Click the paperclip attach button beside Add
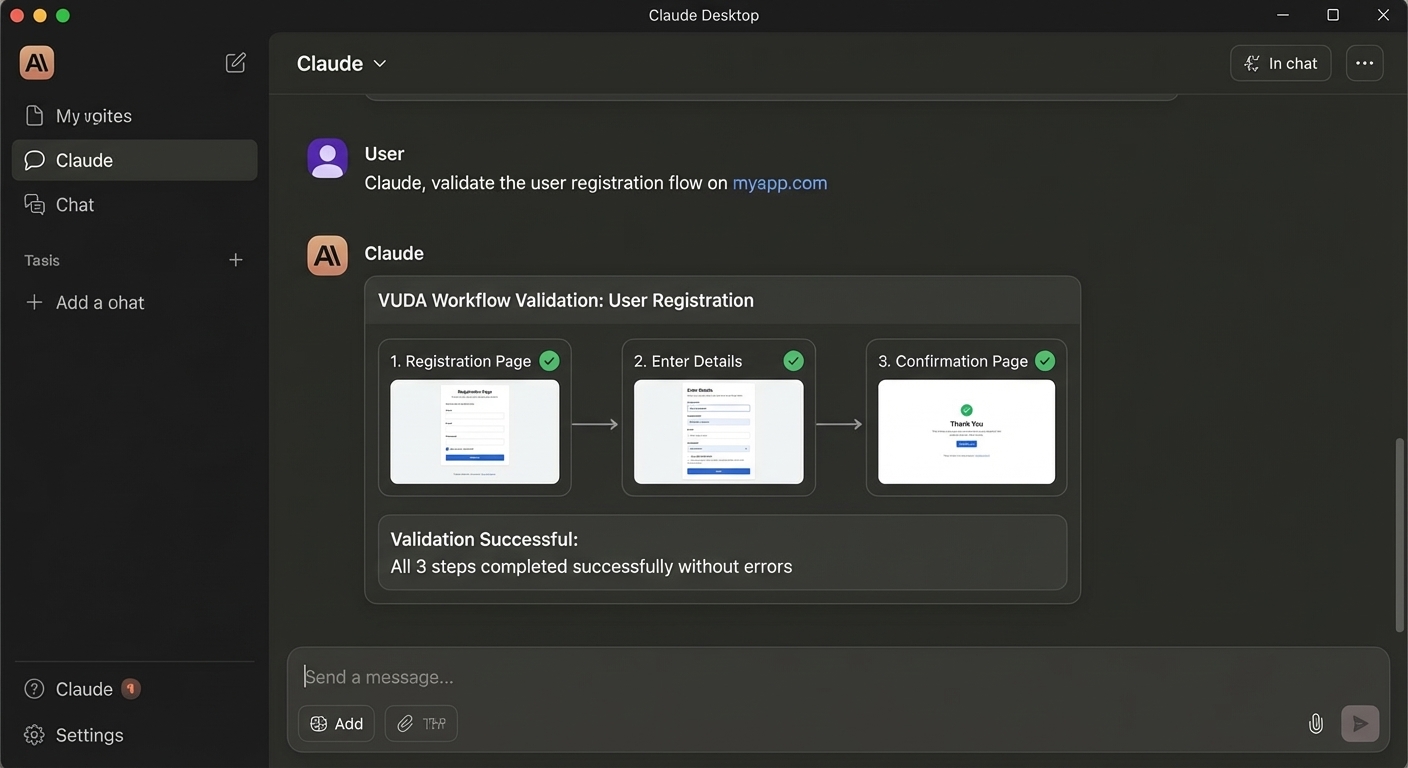 coord(421,724)
